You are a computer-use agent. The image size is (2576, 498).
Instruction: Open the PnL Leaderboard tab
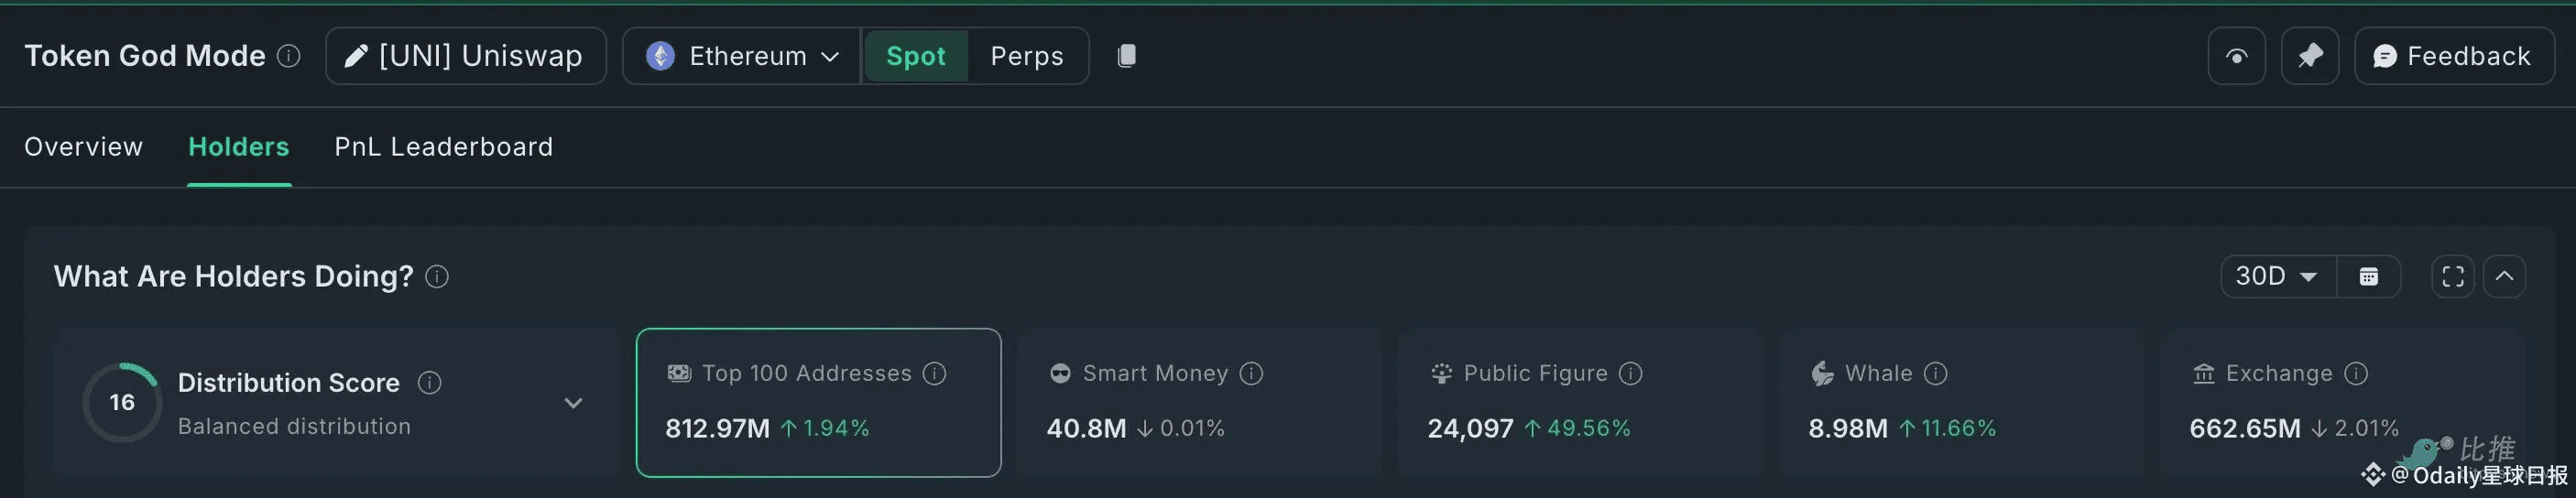pos(443,147)
